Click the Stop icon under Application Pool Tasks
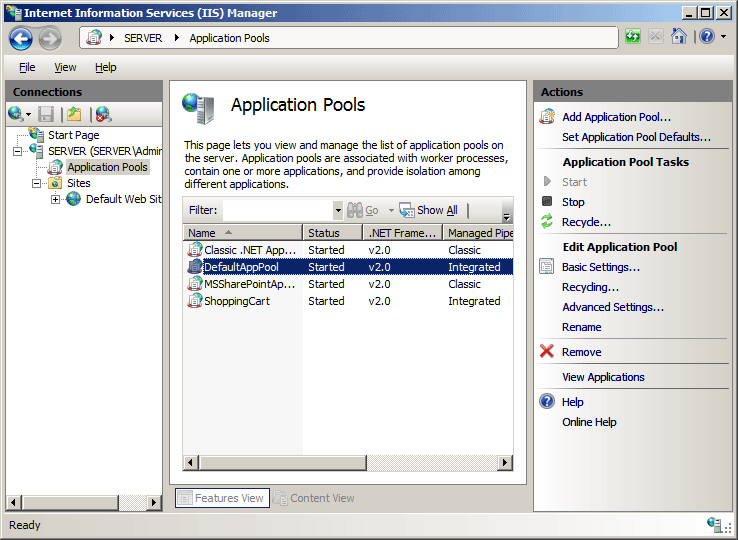This screenshot has height=540, width=738. [x=547, y=202]
